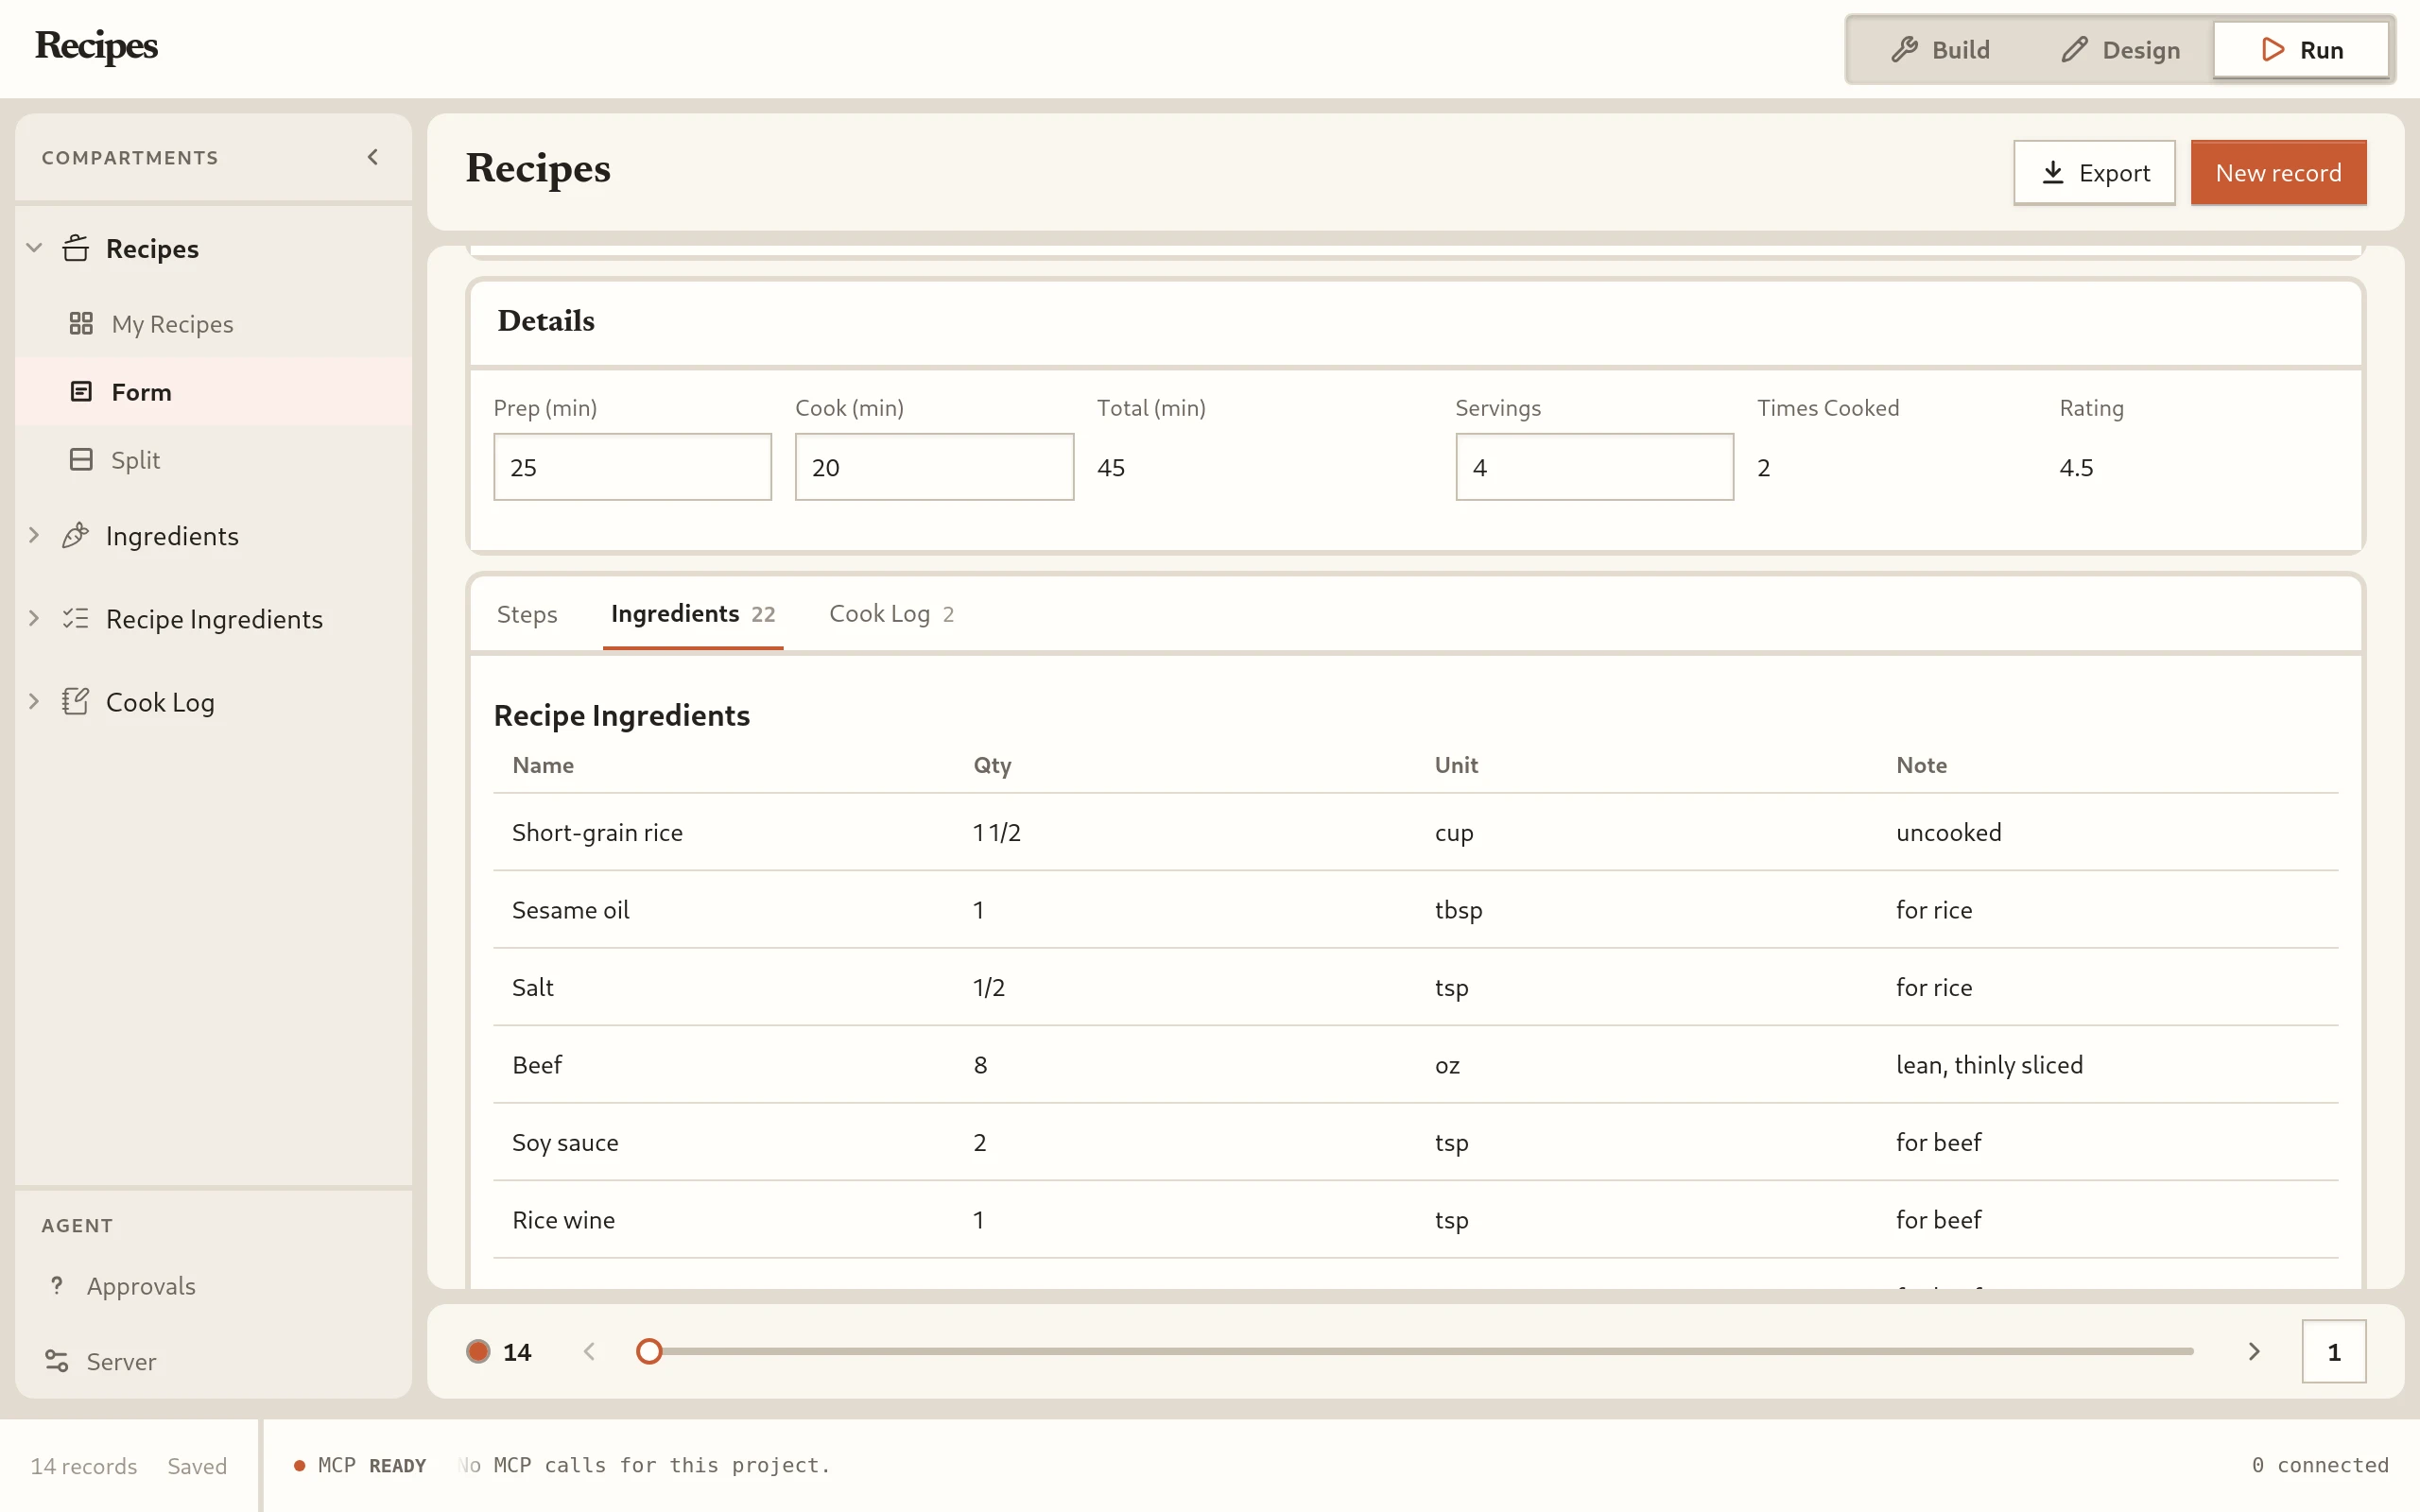Click the 'lean, thinly sliced' note
The height and width of the screenshot is (1512, 2420).
coord(1989,1065)
